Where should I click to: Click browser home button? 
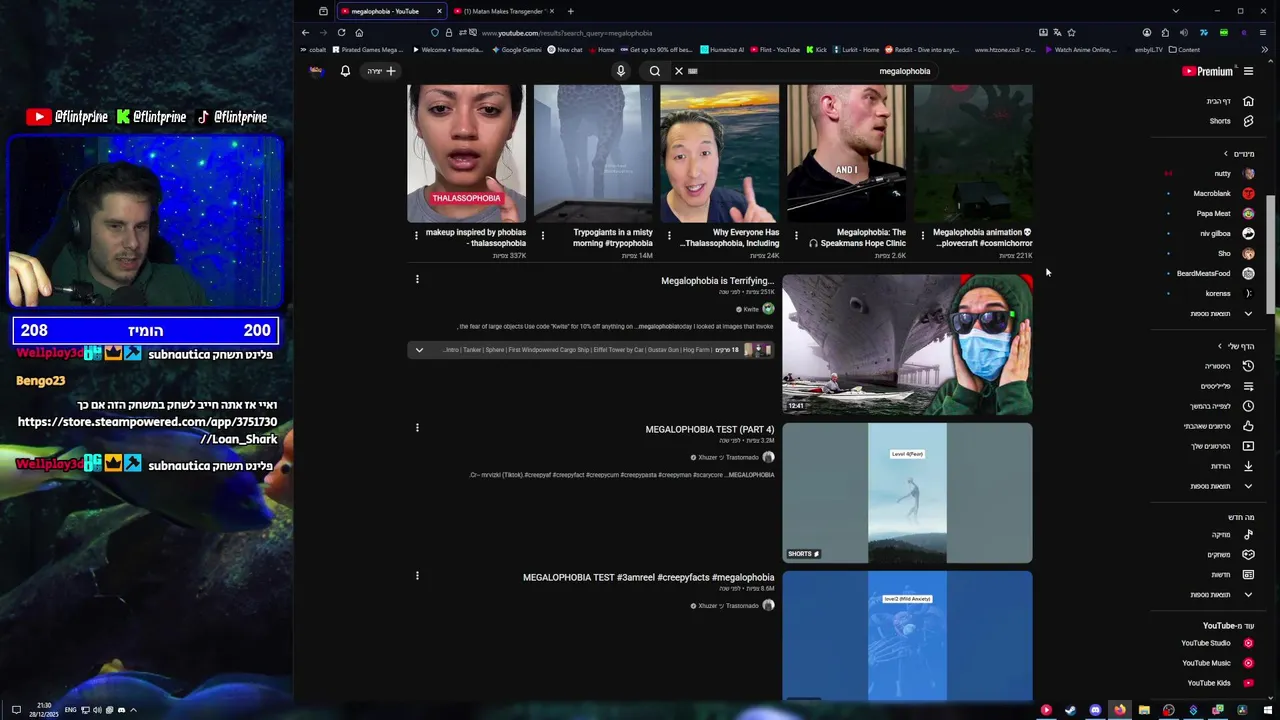359,32
